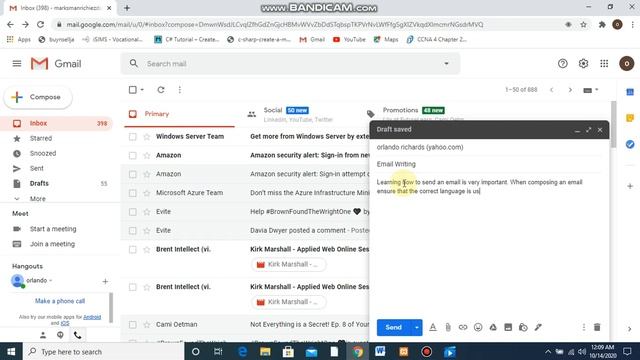
Task: Insert files using Google Drive icon
Action: pos(493,327)
